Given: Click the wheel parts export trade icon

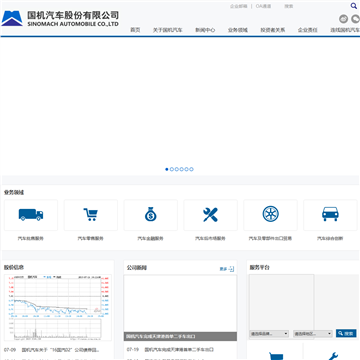Looking at the screenshot, I should click(270, 214).
